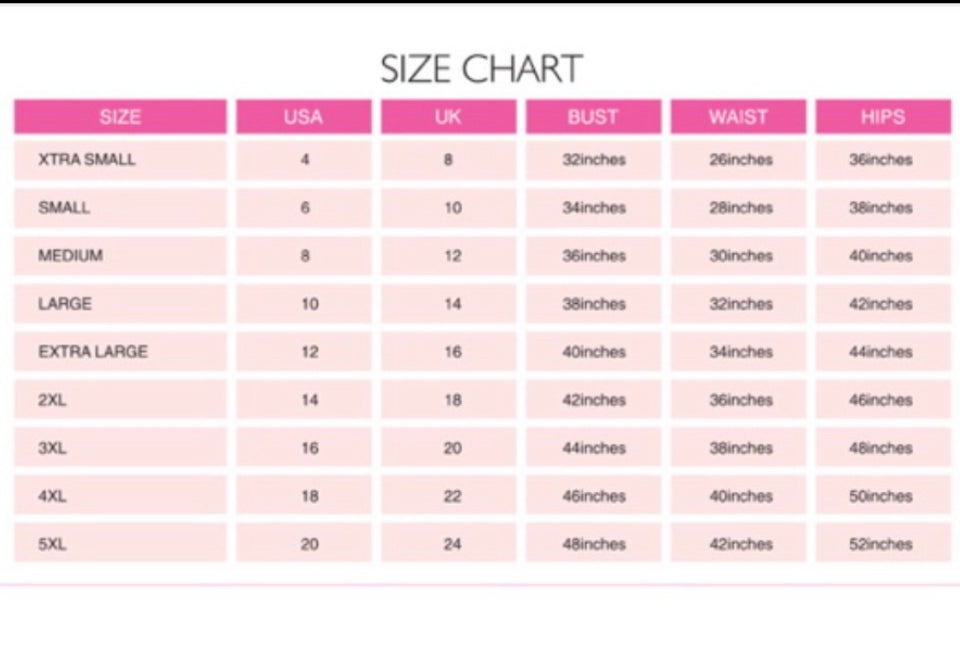Screen dimensions: 960x657
Task: Select the EXTRA LARGE size cell
Action: [93, 352]
